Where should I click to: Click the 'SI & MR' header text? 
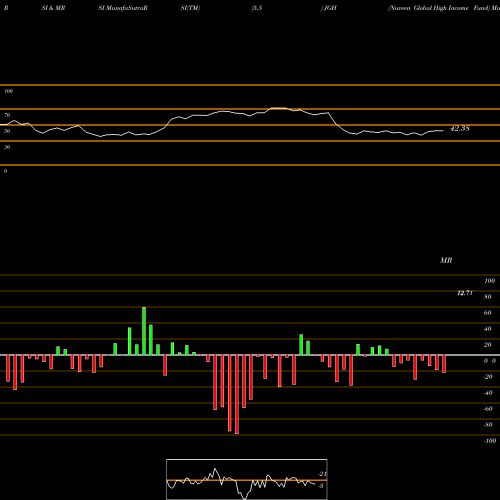(53, 8)
